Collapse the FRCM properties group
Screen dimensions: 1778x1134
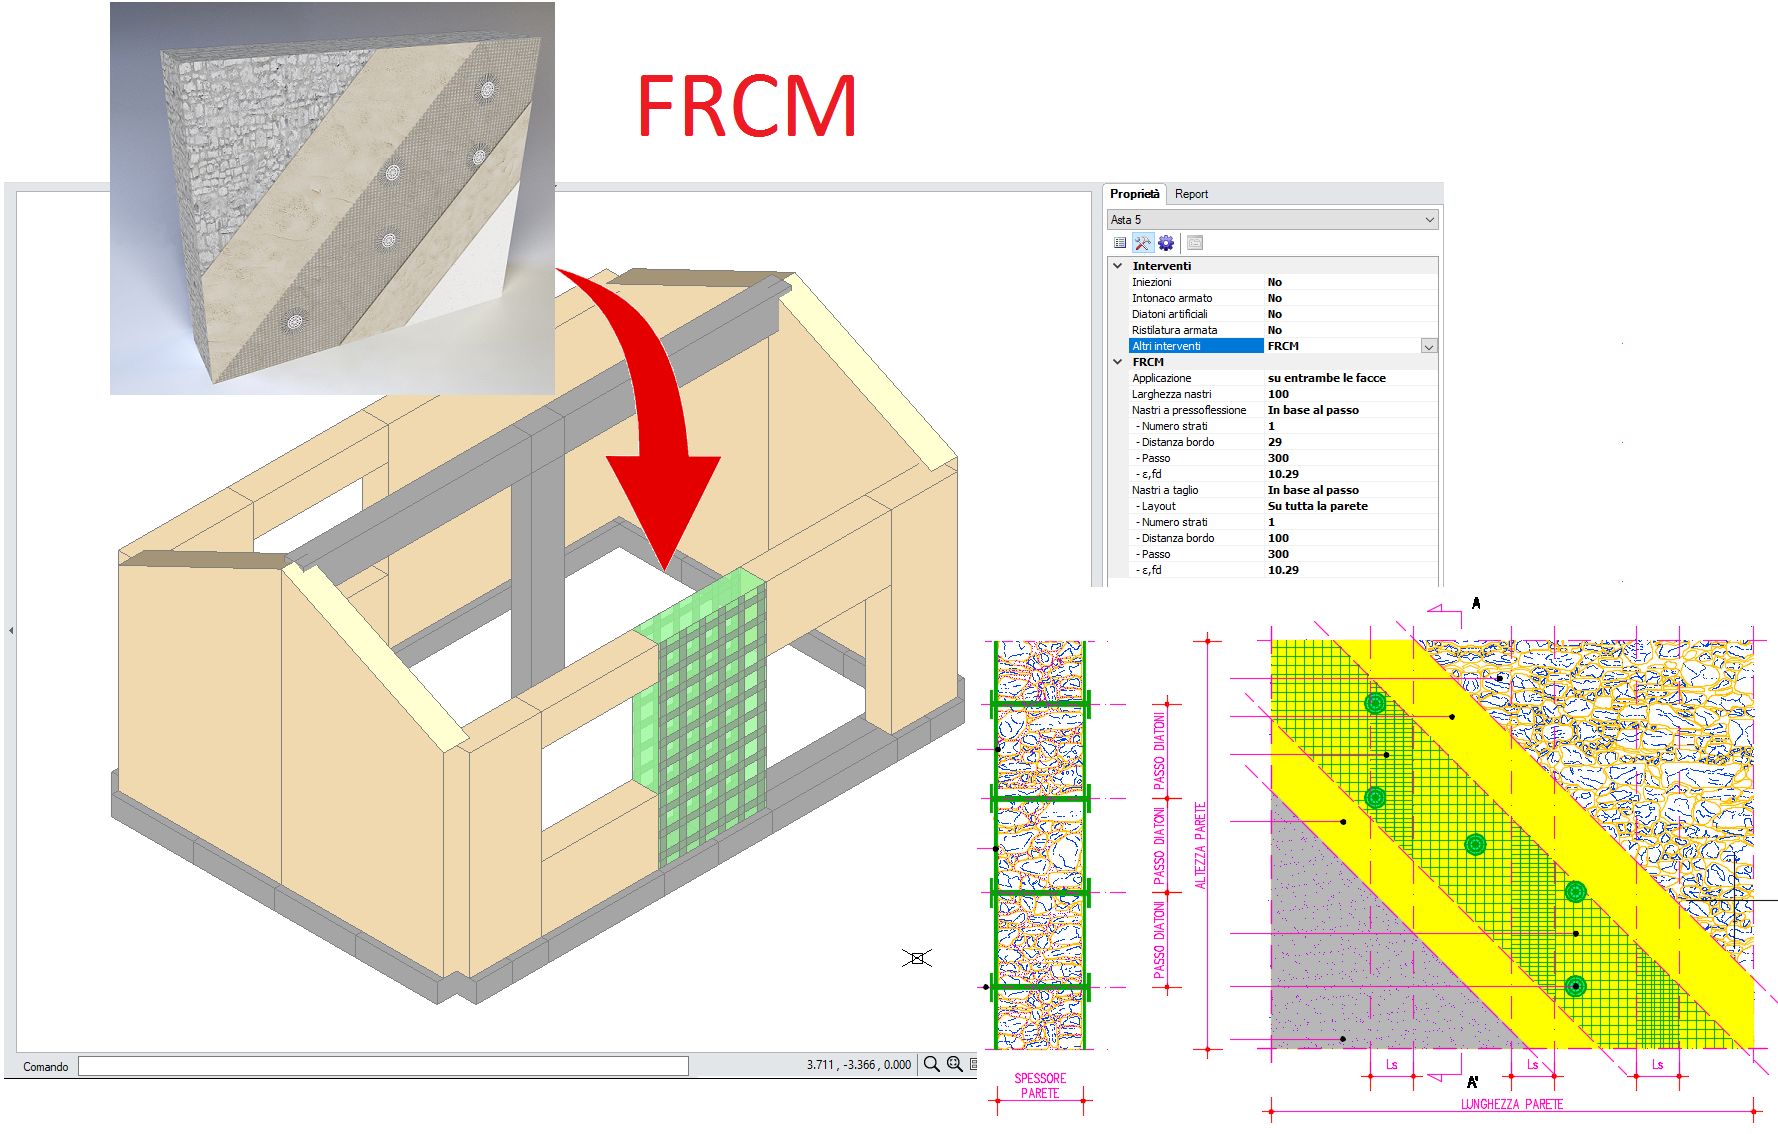point(1118,362)
